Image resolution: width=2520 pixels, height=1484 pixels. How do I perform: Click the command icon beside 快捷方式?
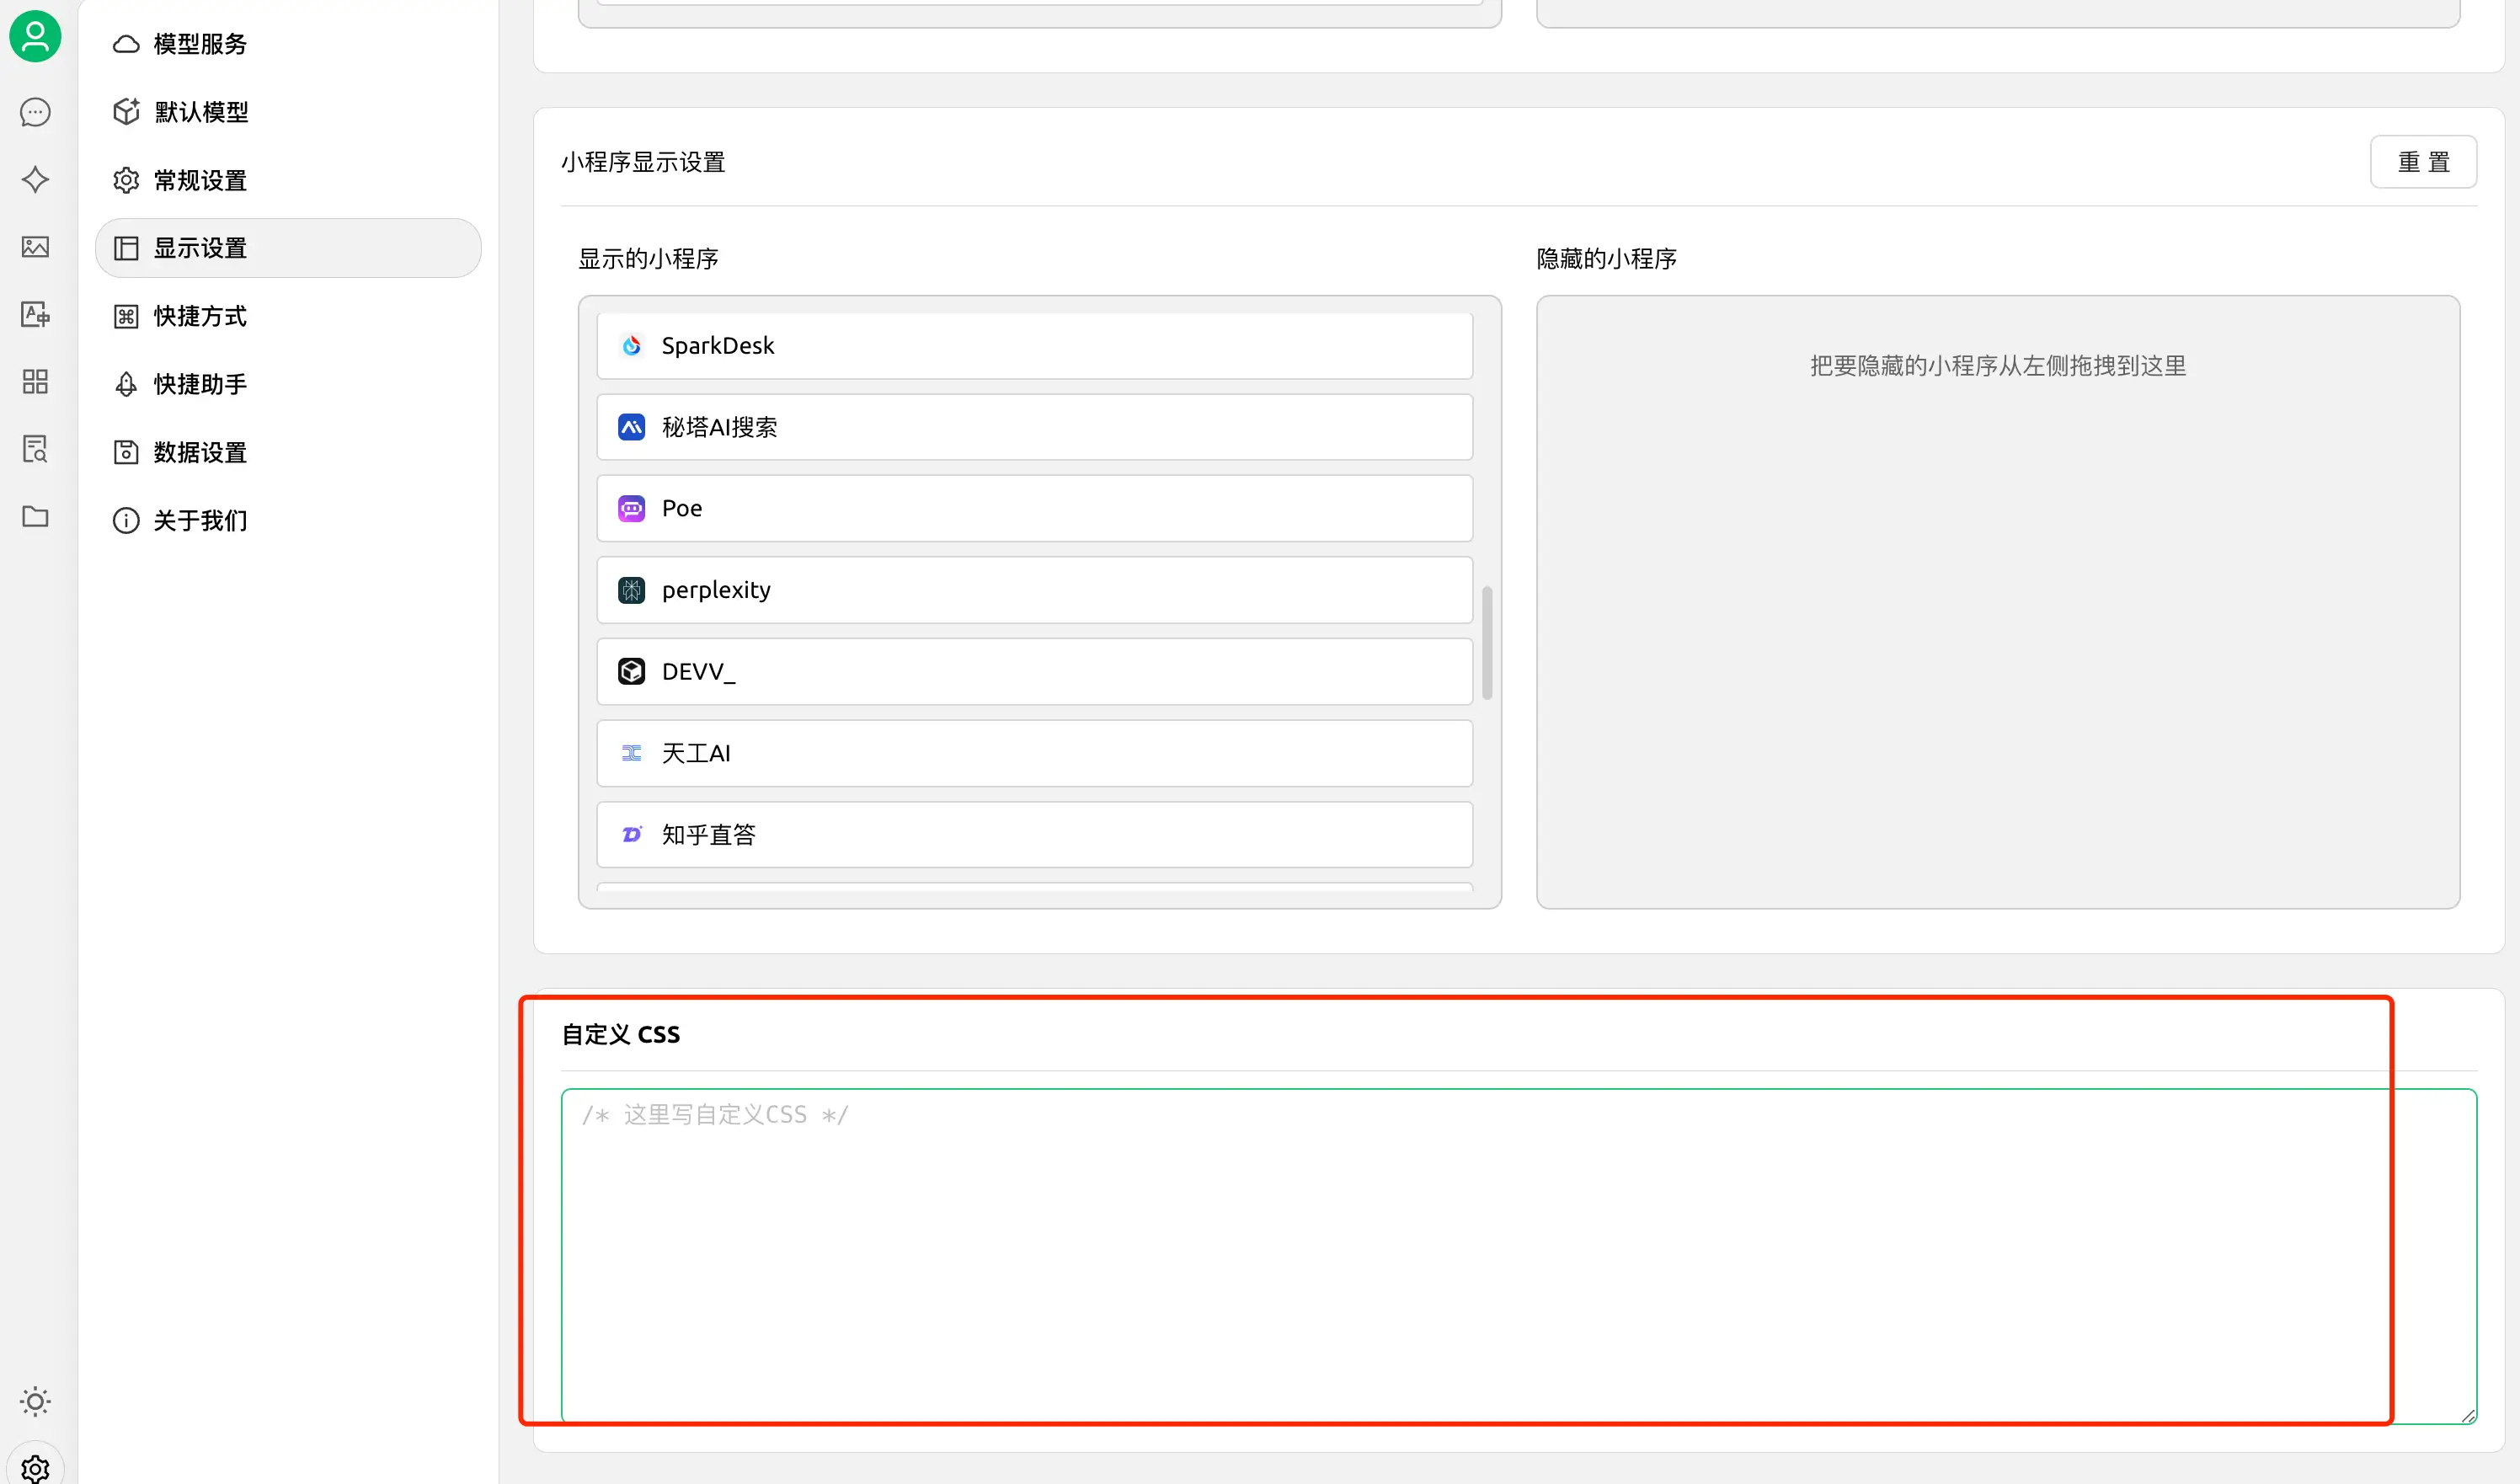pos(126,316)
